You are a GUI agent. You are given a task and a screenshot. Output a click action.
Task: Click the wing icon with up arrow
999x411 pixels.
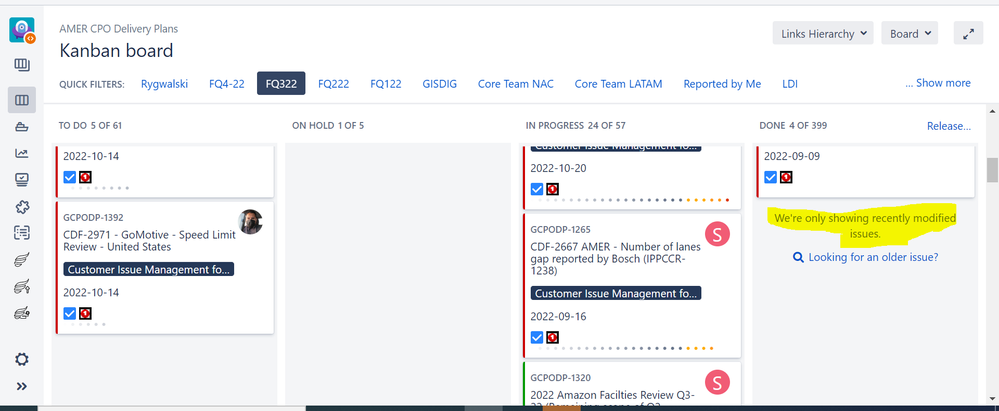pos(22,287)
